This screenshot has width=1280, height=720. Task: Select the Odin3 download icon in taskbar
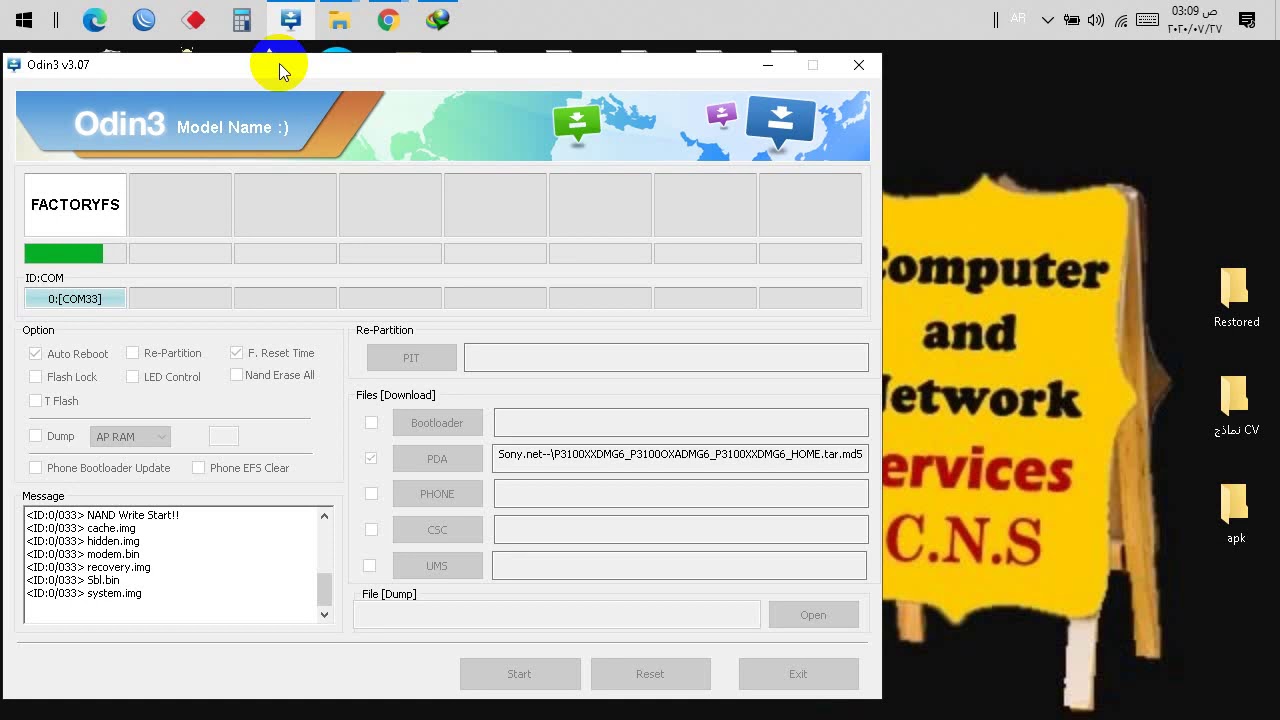pyautogui.click(x=291, y=20)
